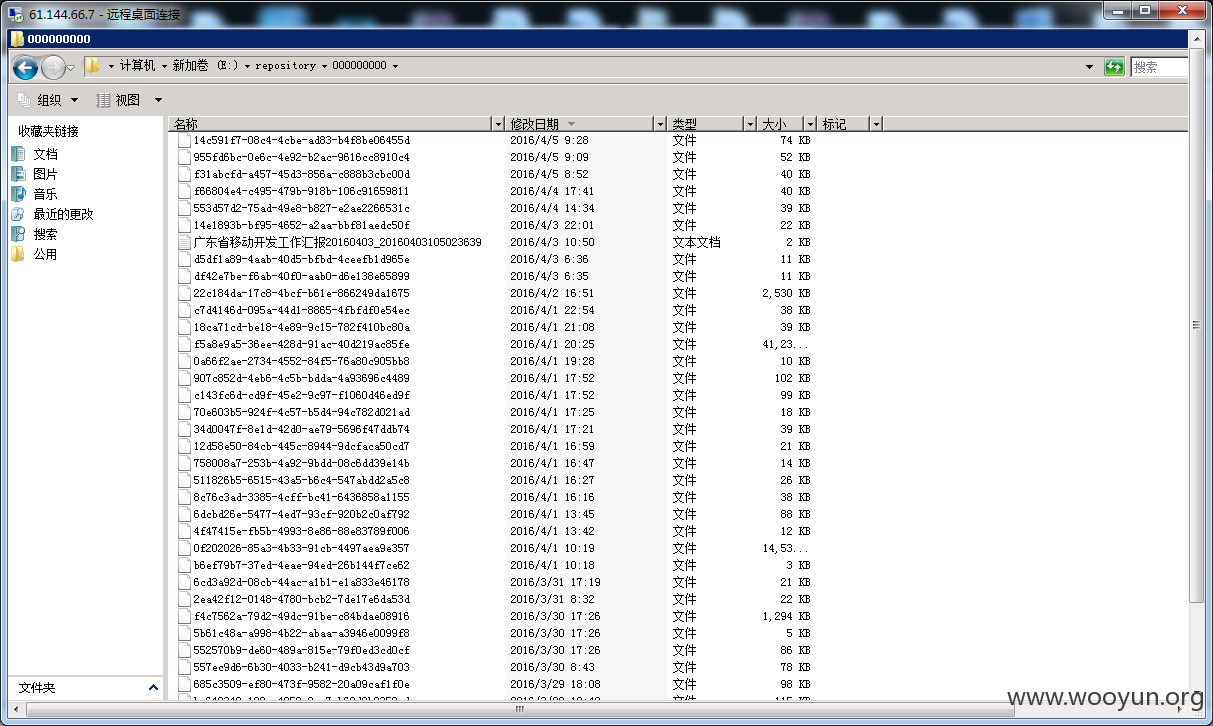Select the file icon of f5a8e9a5-36ee-428d-91ac-40d219ac85fe
The width and height of the screenshot is (1213, 726).
183,344
